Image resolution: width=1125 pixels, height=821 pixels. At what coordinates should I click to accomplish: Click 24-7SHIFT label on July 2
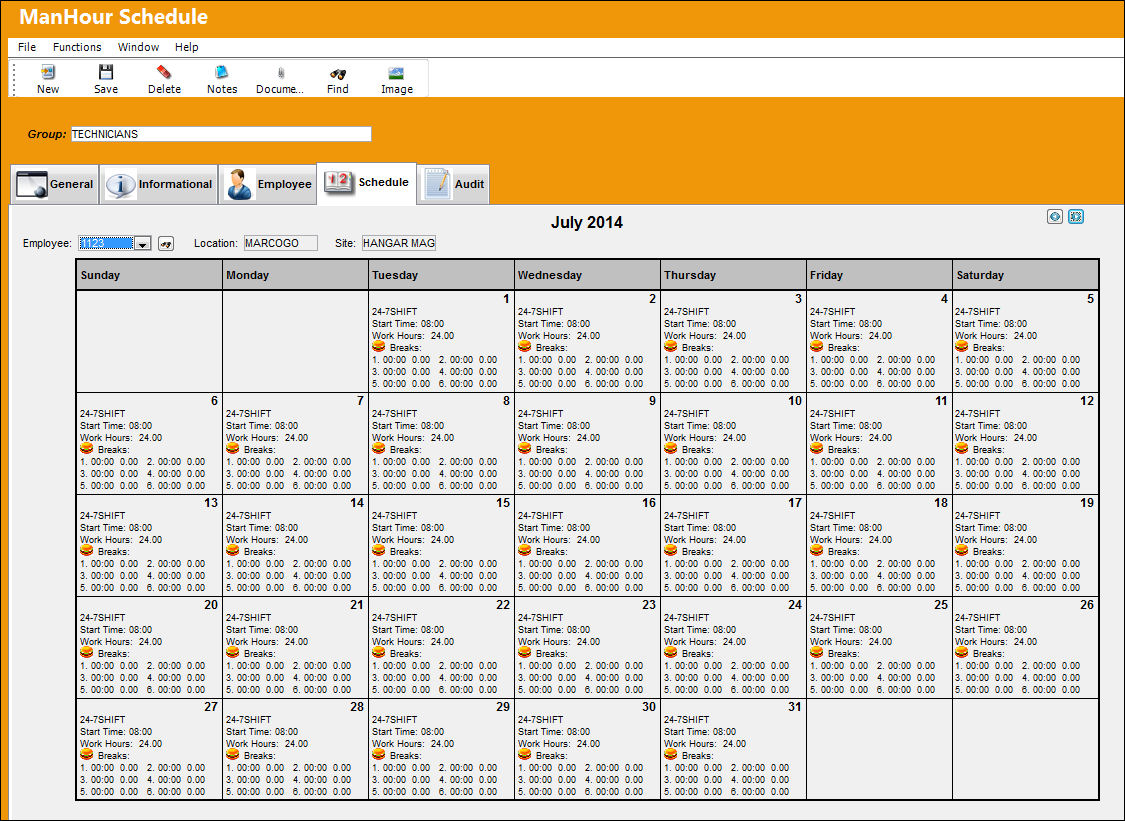point(540,311)
